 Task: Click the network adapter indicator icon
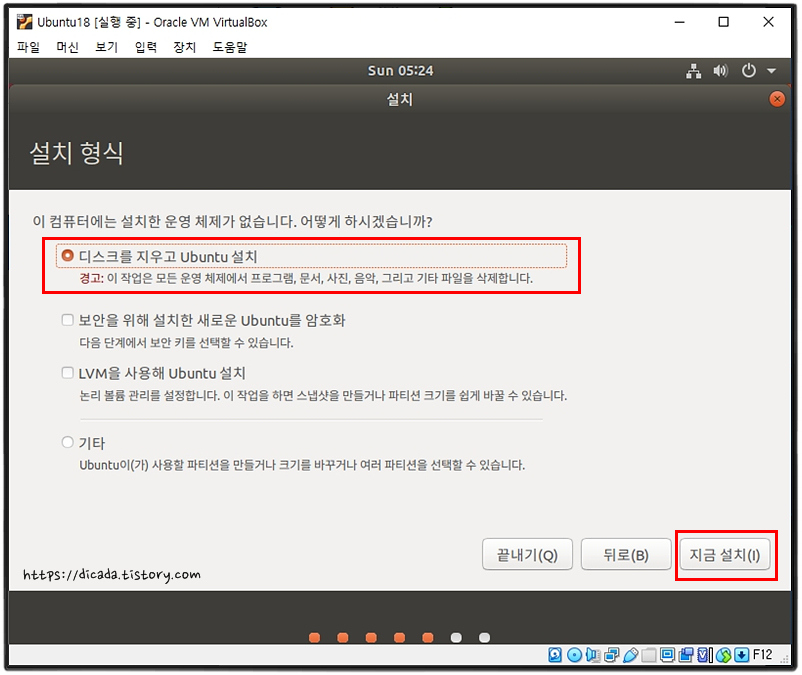click(612, 655)
